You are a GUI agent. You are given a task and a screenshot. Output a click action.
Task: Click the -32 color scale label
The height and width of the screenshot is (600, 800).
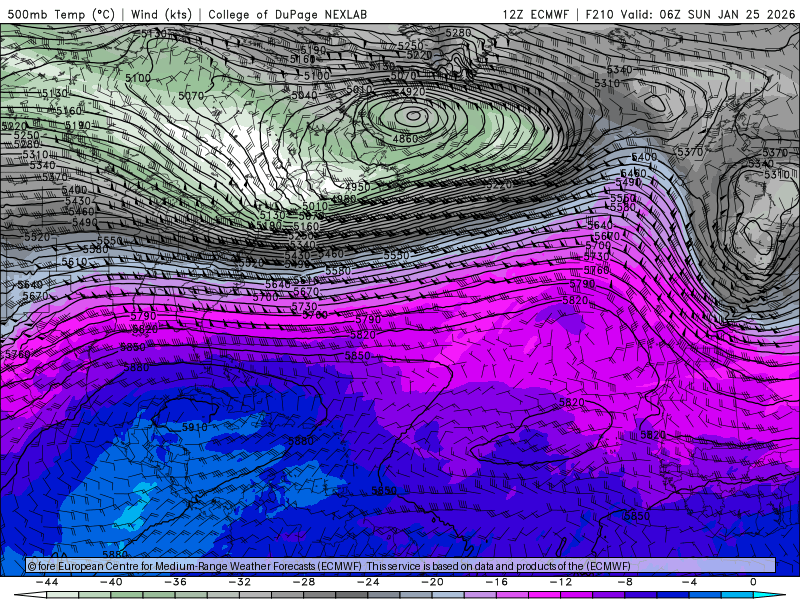pyautogui.click(x=240, y=582)
